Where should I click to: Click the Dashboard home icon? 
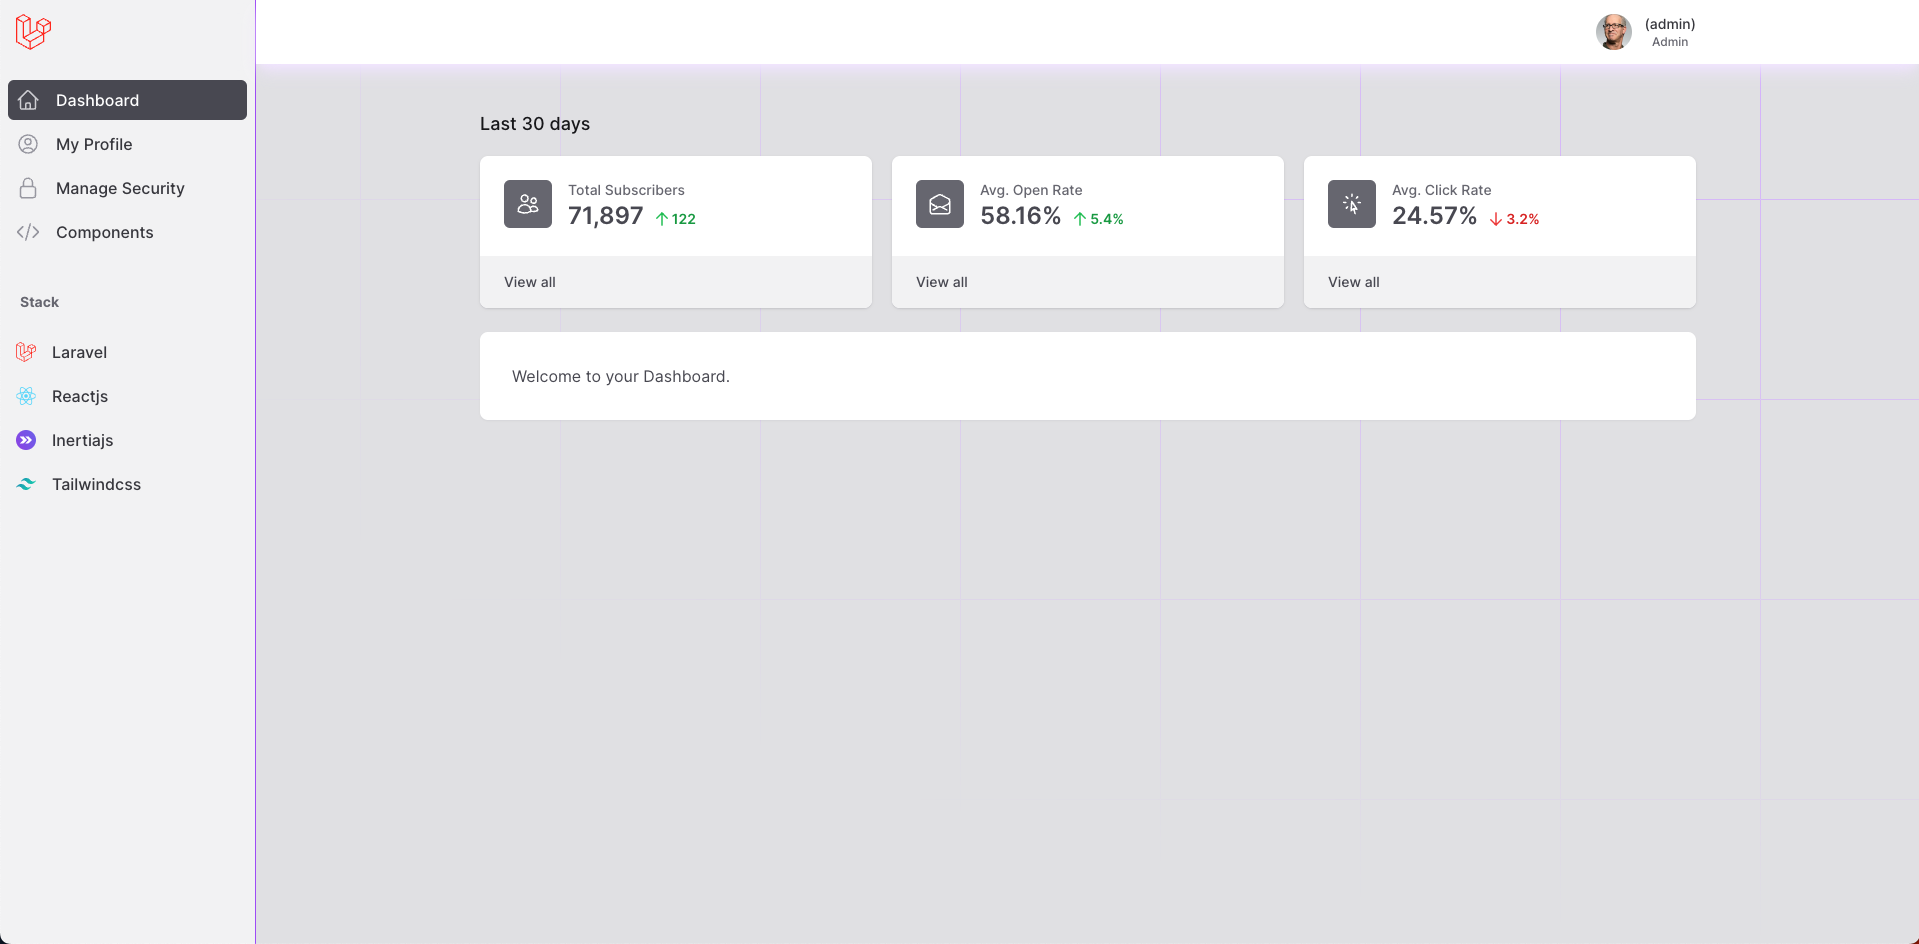[x=28, y=100]
